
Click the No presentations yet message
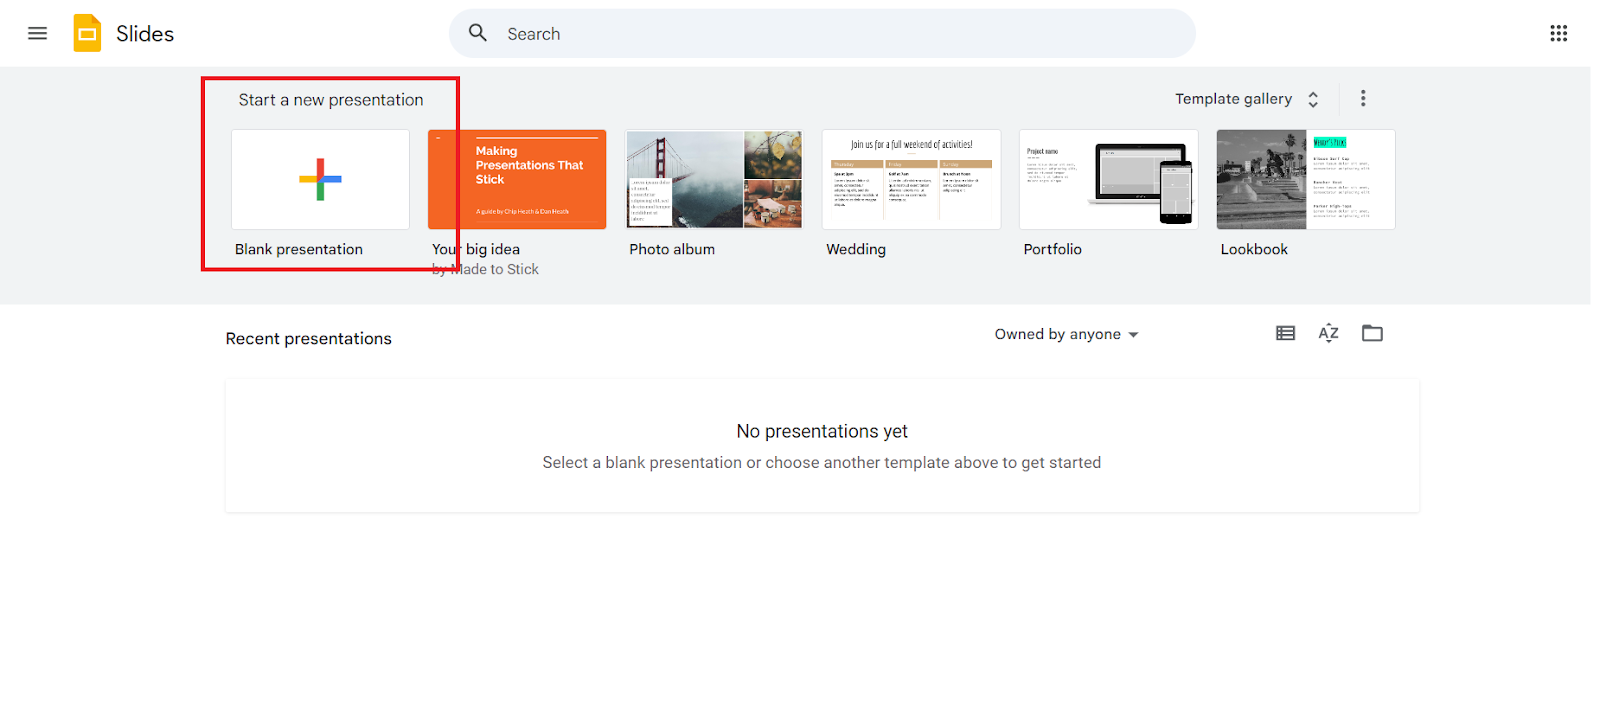[x=822, y=431]
